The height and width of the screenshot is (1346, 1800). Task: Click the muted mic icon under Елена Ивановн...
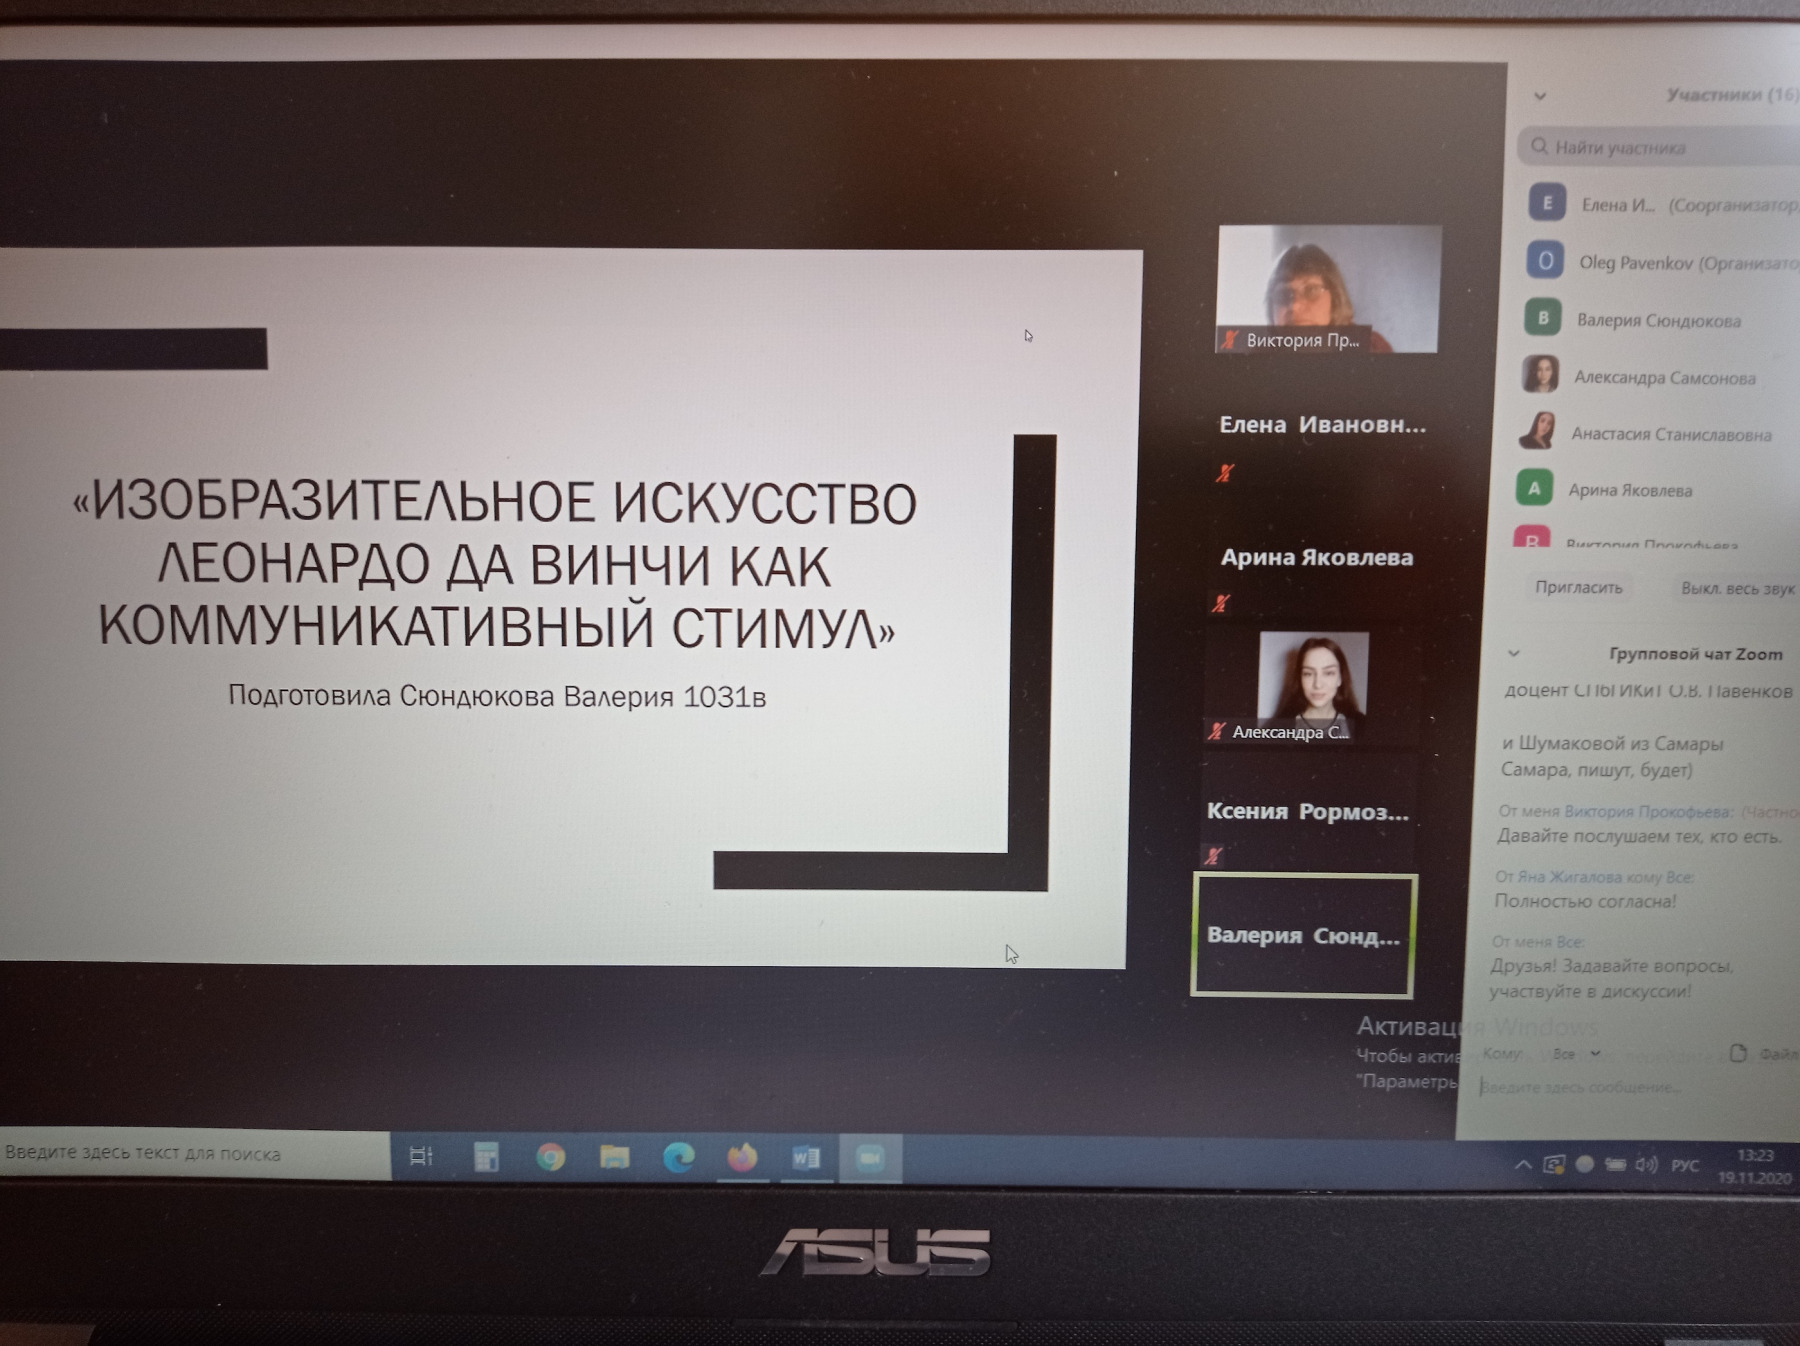[1225, 473]
